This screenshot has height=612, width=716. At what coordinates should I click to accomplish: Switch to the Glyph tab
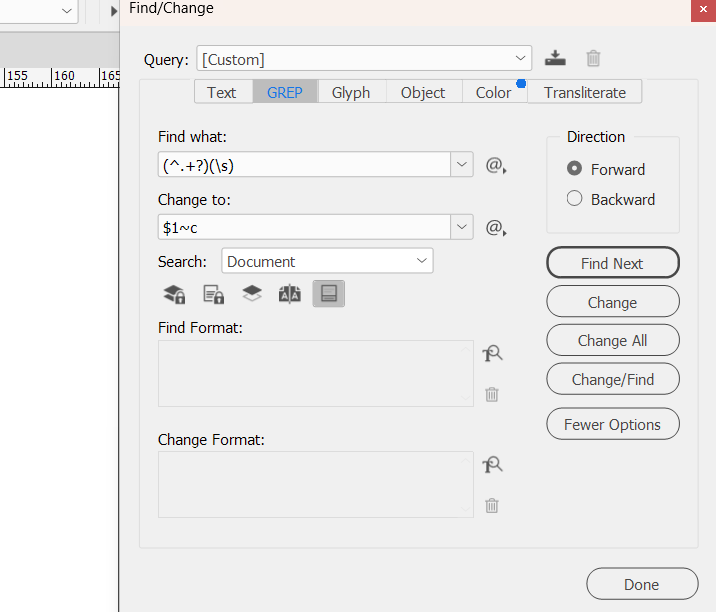point(352,92)
